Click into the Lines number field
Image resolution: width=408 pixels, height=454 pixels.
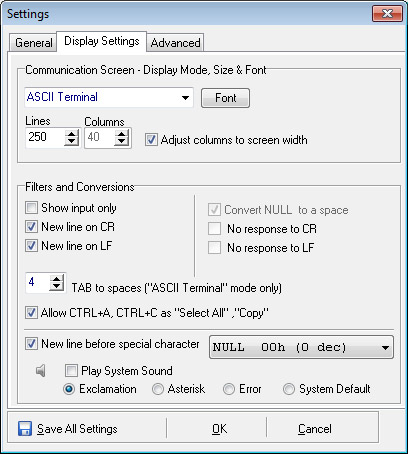(x=45, y=137)
